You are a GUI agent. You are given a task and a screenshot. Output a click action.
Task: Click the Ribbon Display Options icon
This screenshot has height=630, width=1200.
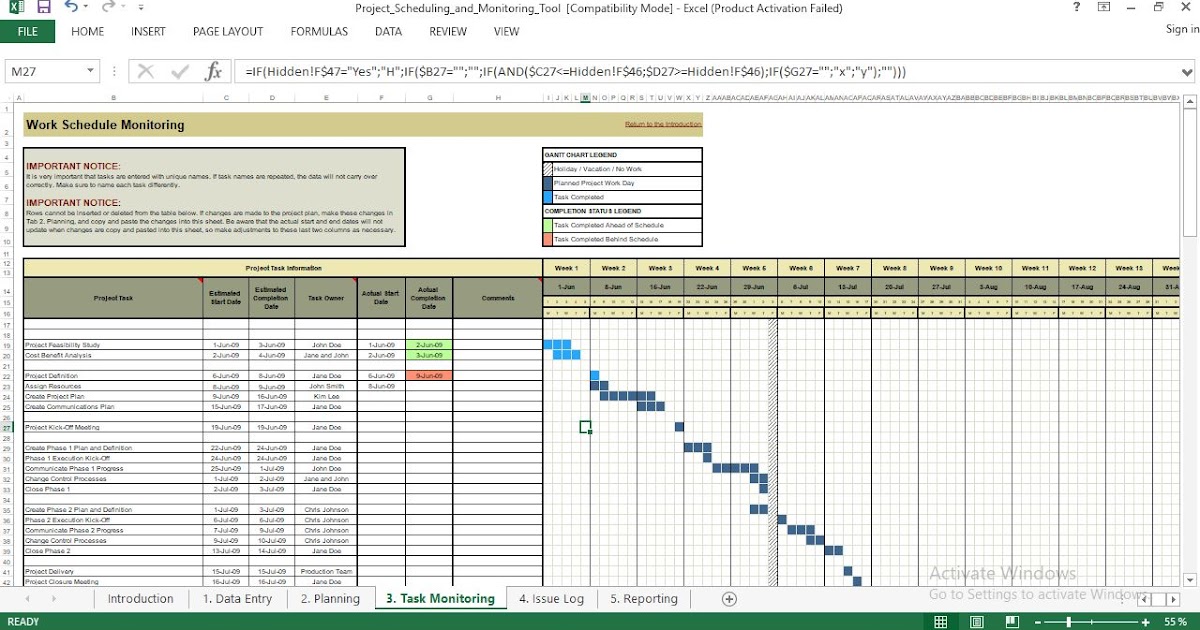[1104, 8]
